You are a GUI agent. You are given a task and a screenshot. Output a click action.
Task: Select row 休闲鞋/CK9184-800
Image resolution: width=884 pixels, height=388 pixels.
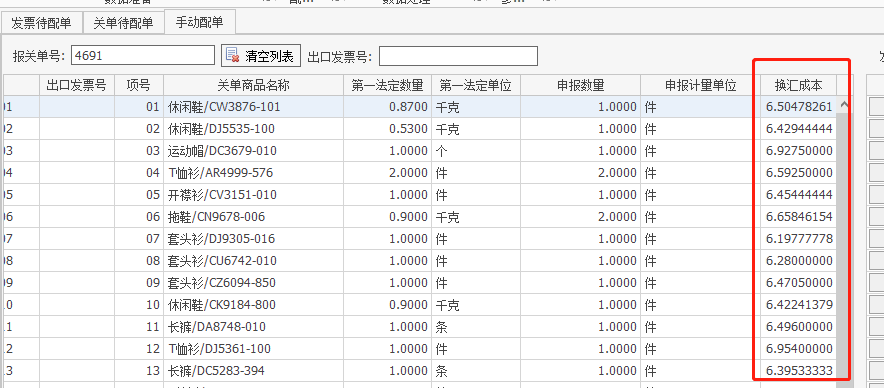point(420,305)
